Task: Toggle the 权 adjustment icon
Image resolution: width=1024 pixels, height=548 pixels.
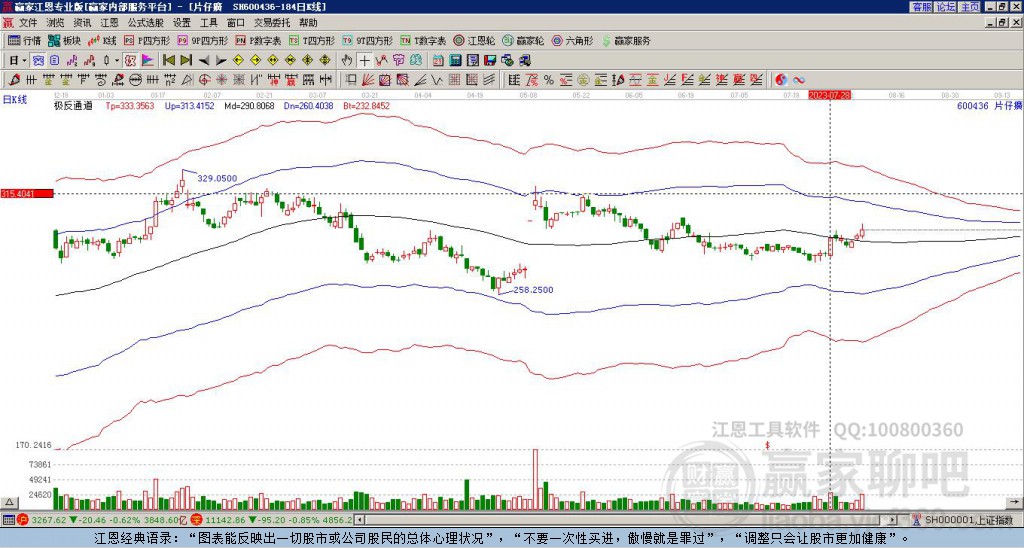Action: click(x=130, y=61)
